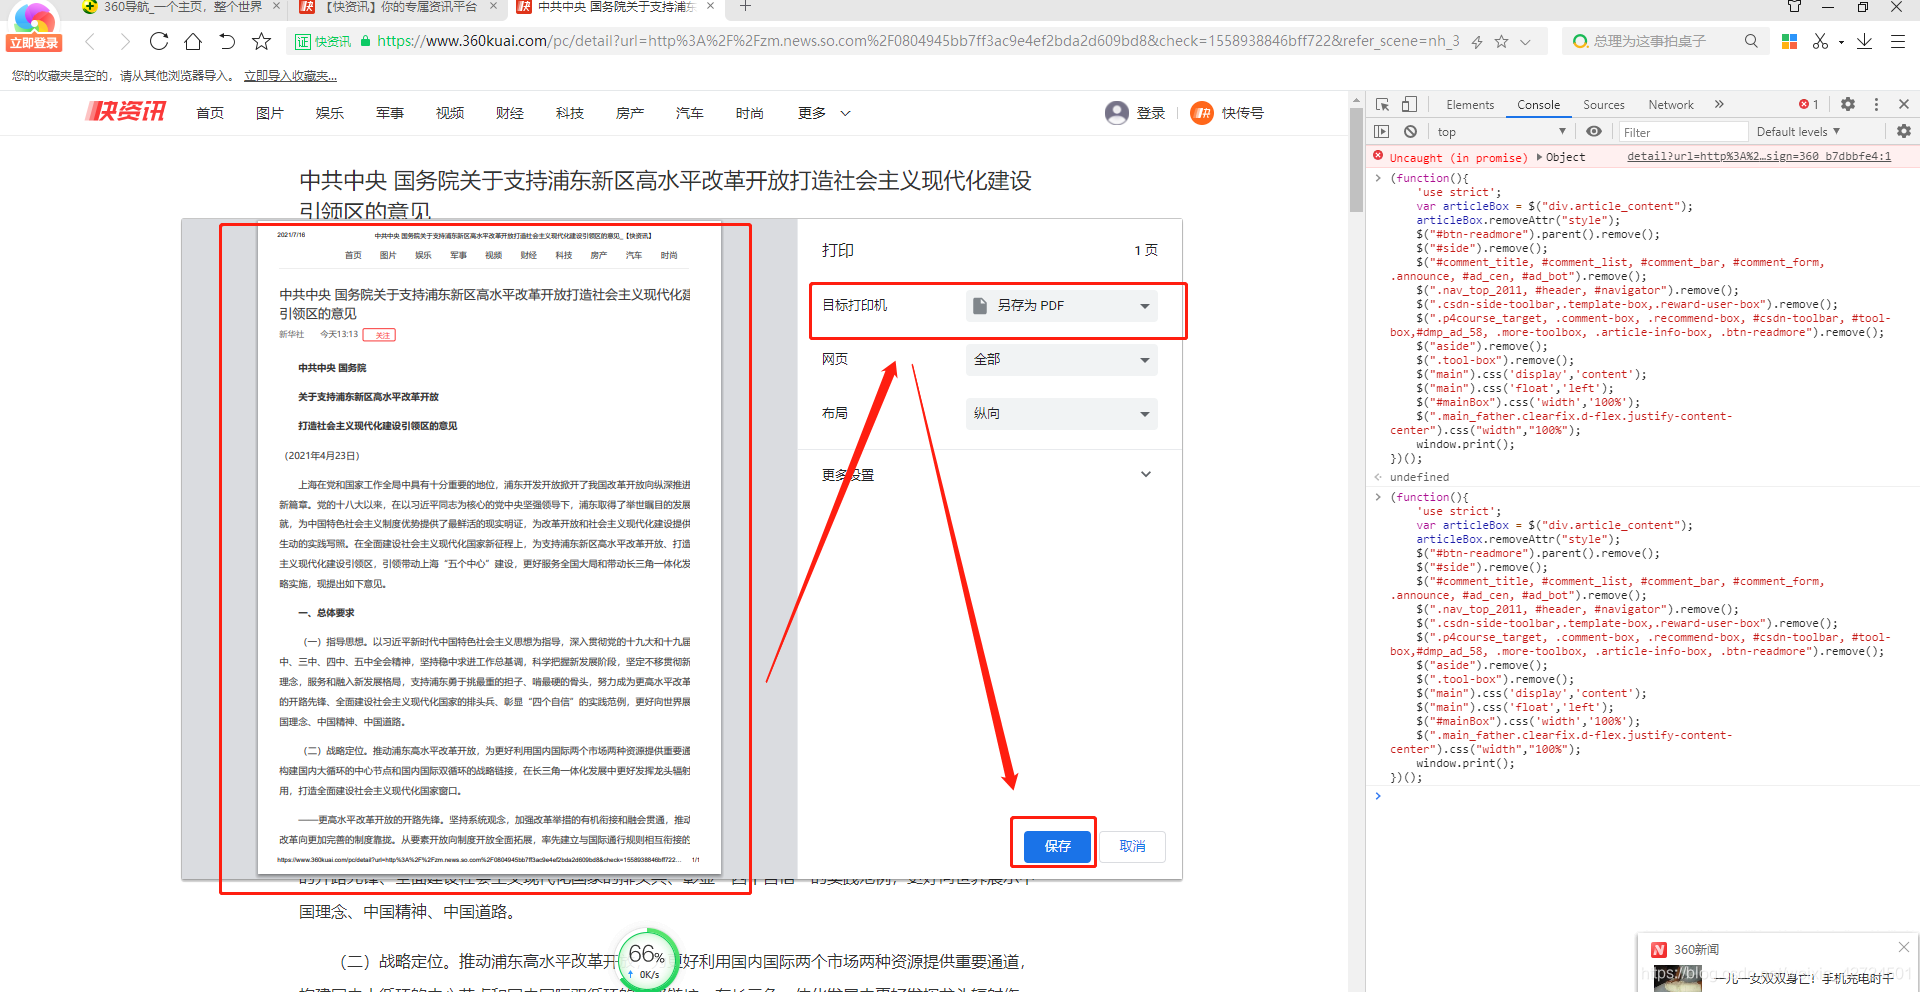Show the console sidebar icon
This screenshot has height=992, width=1920.
(1382, 131)
